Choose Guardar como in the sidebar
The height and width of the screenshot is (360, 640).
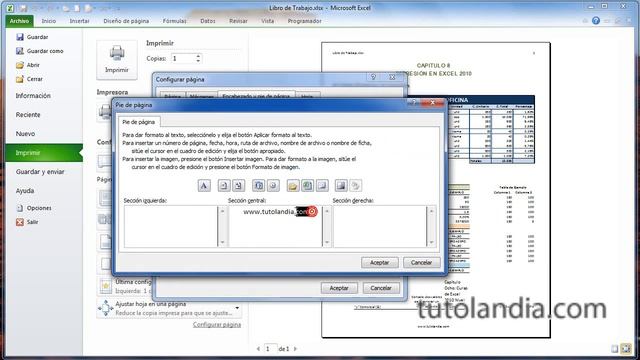tap(40, 51)
